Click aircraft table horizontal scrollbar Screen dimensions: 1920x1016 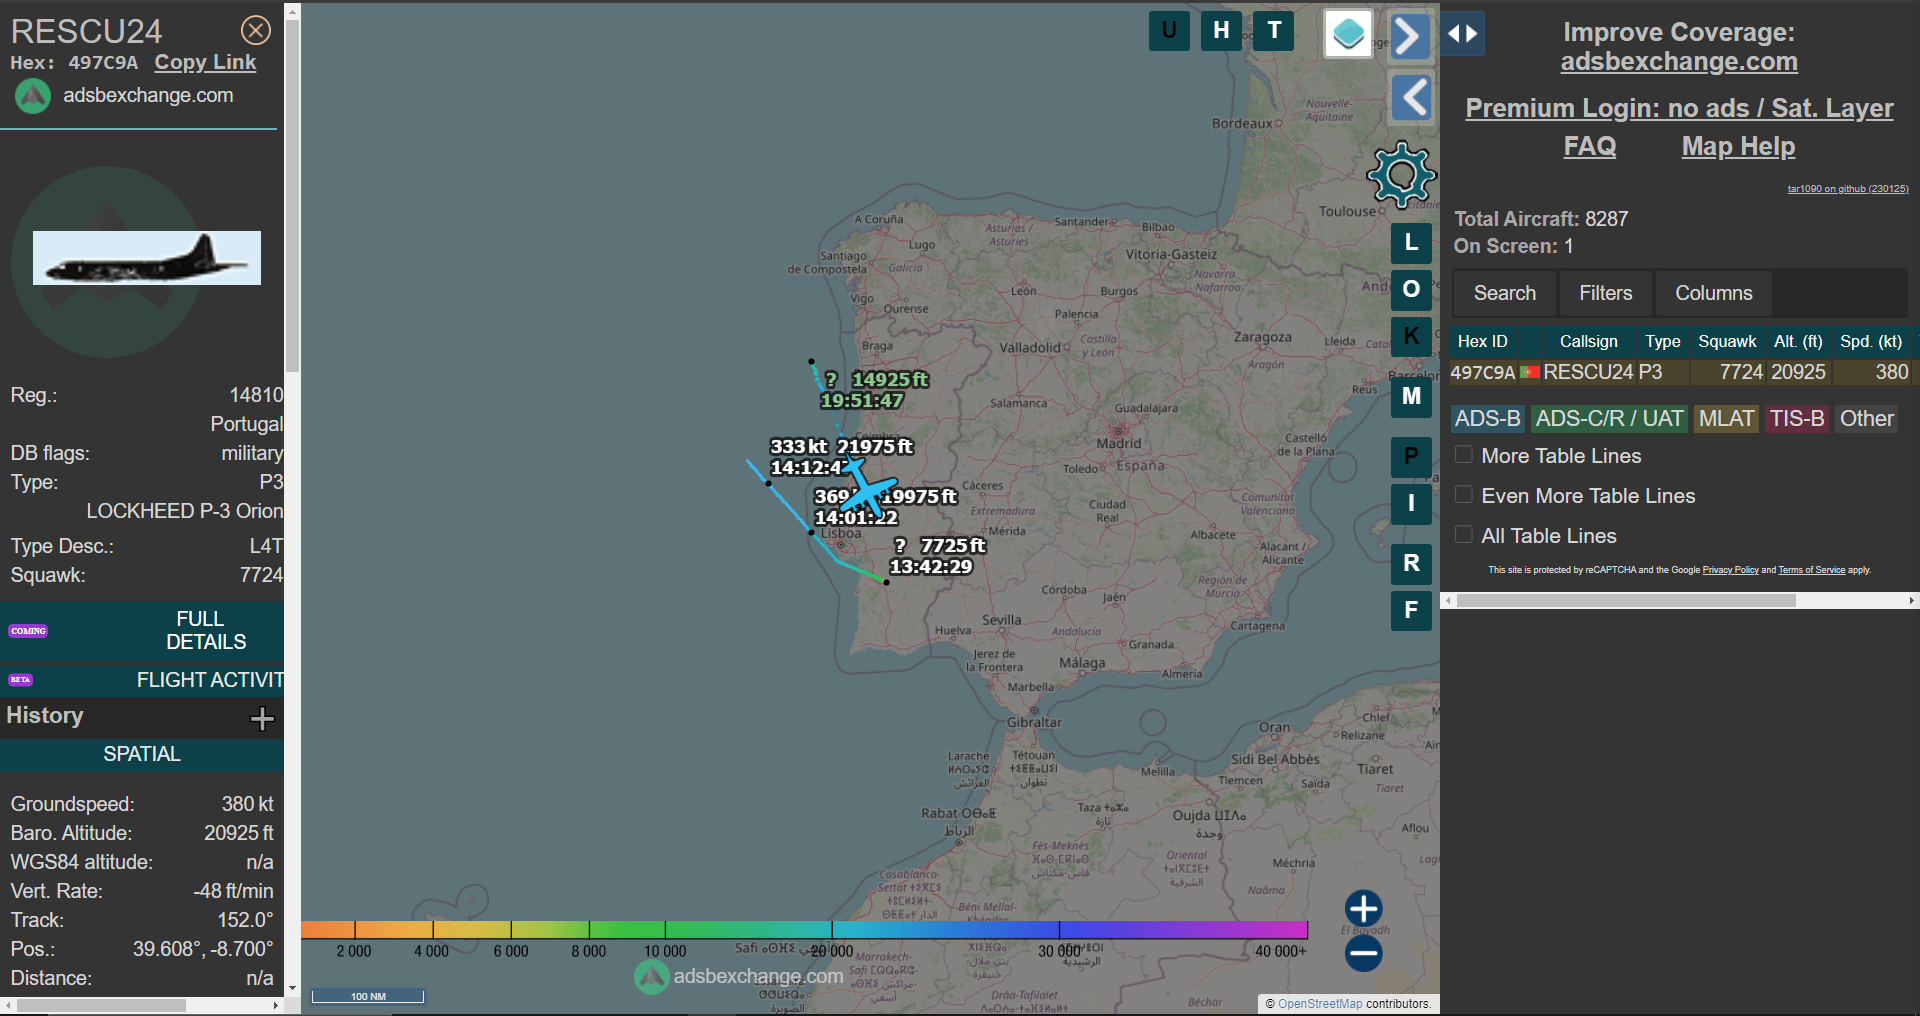[x=1625, y=601]
